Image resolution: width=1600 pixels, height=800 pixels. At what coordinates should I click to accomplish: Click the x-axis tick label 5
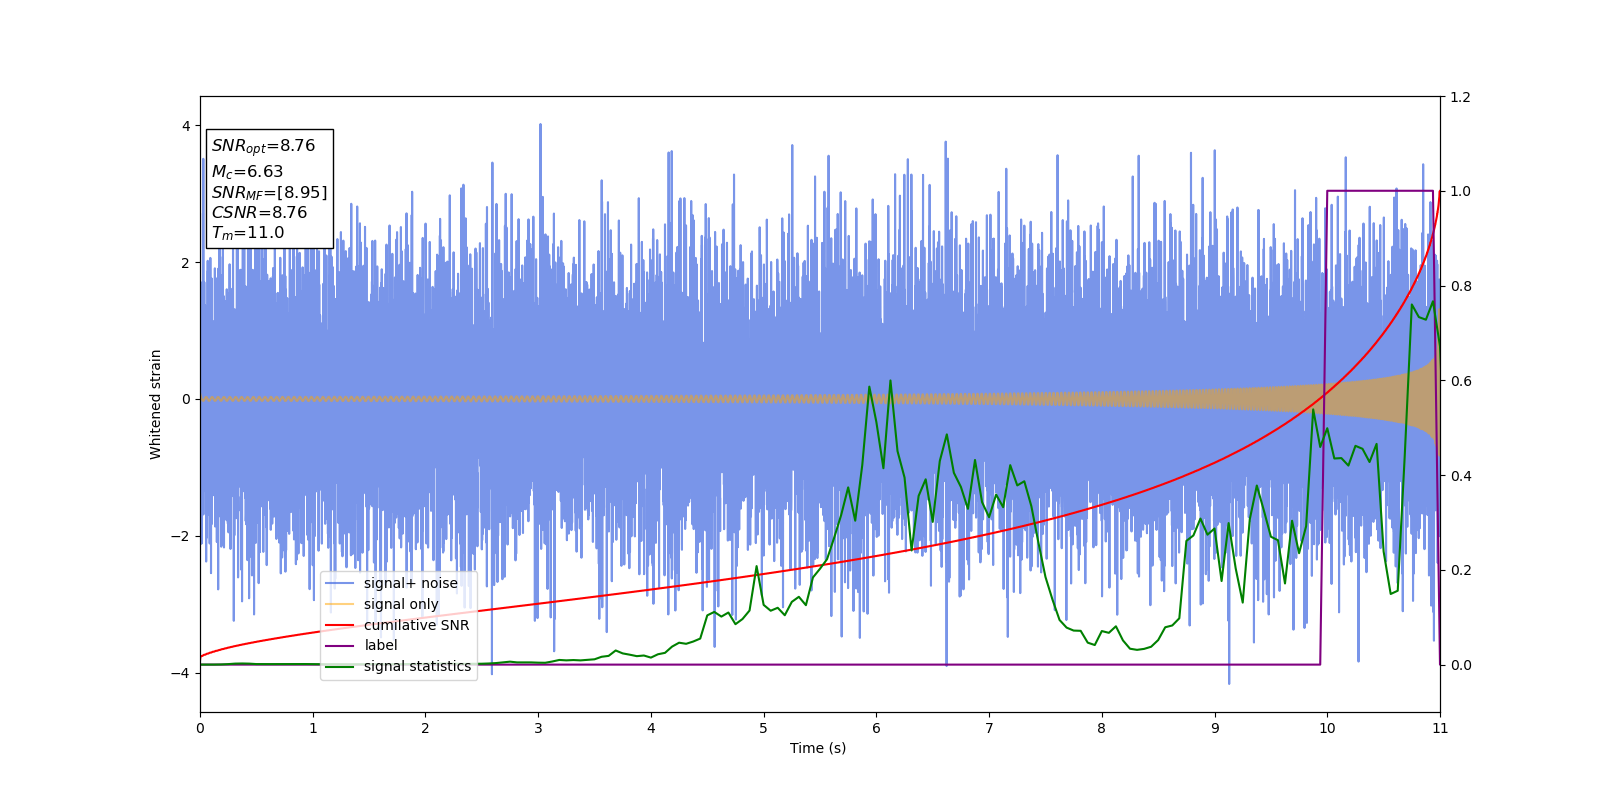(x=764, y=728)
